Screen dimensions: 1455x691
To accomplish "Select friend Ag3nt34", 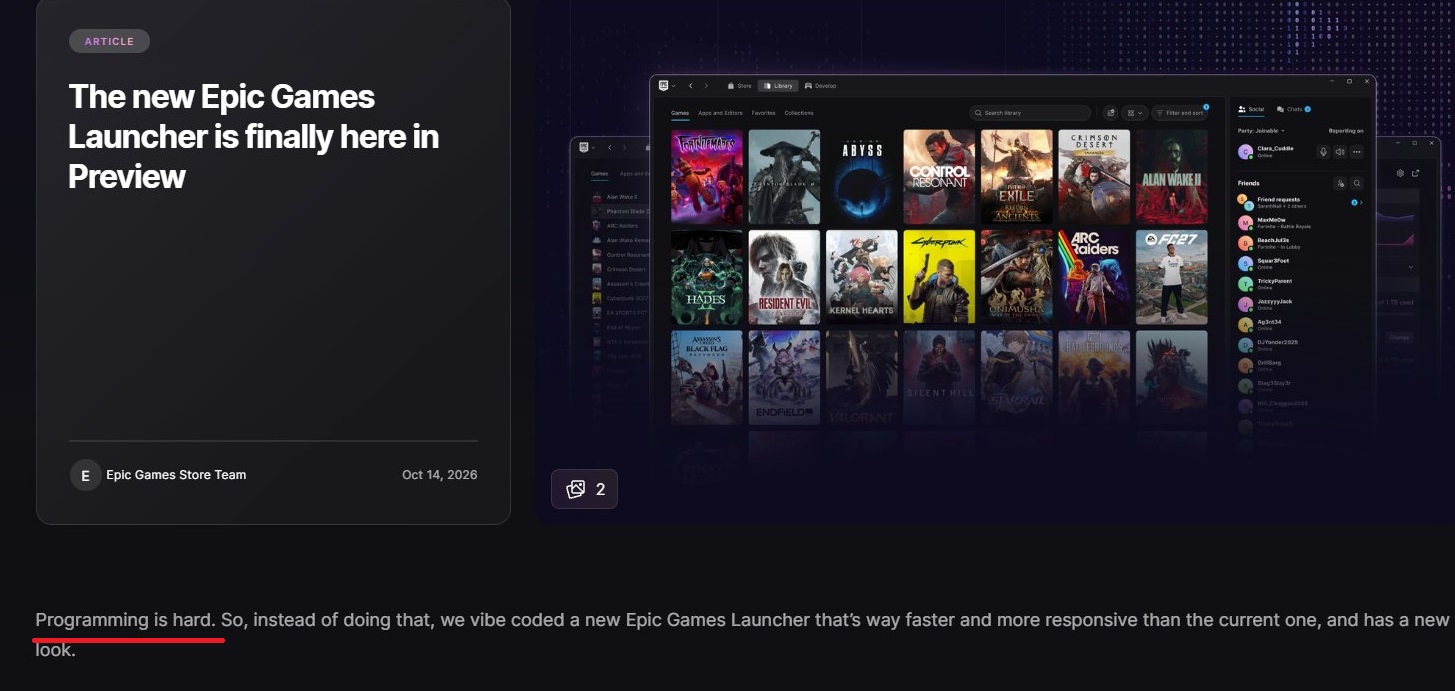I will [1300, 325].
